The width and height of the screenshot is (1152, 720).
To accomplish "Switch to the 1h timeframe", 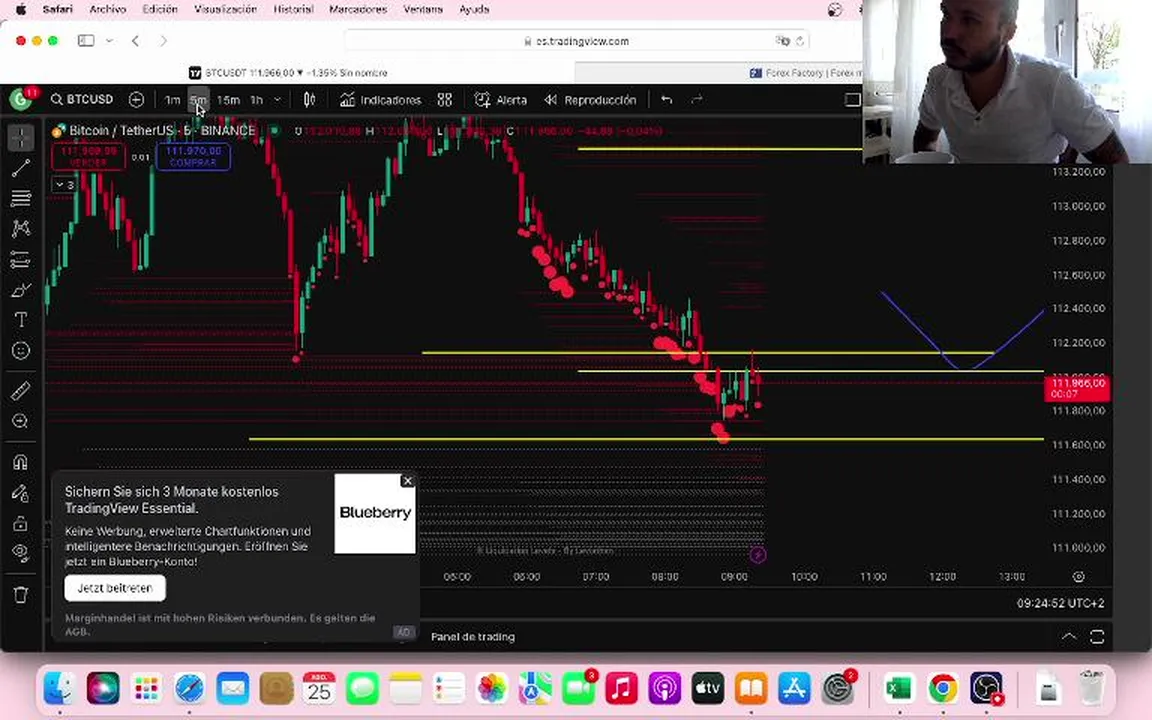I will tap(256, 100).
